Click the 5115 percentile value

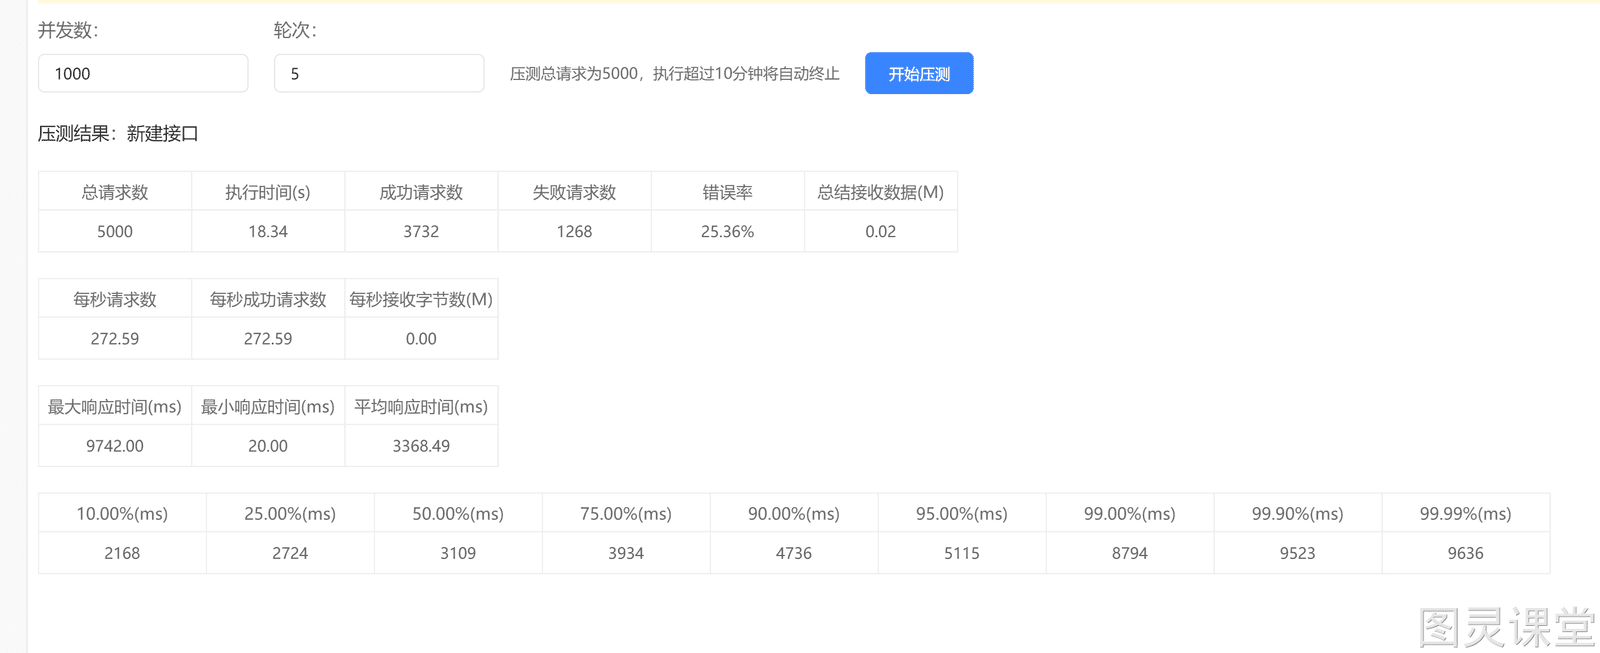coord(962,553)
